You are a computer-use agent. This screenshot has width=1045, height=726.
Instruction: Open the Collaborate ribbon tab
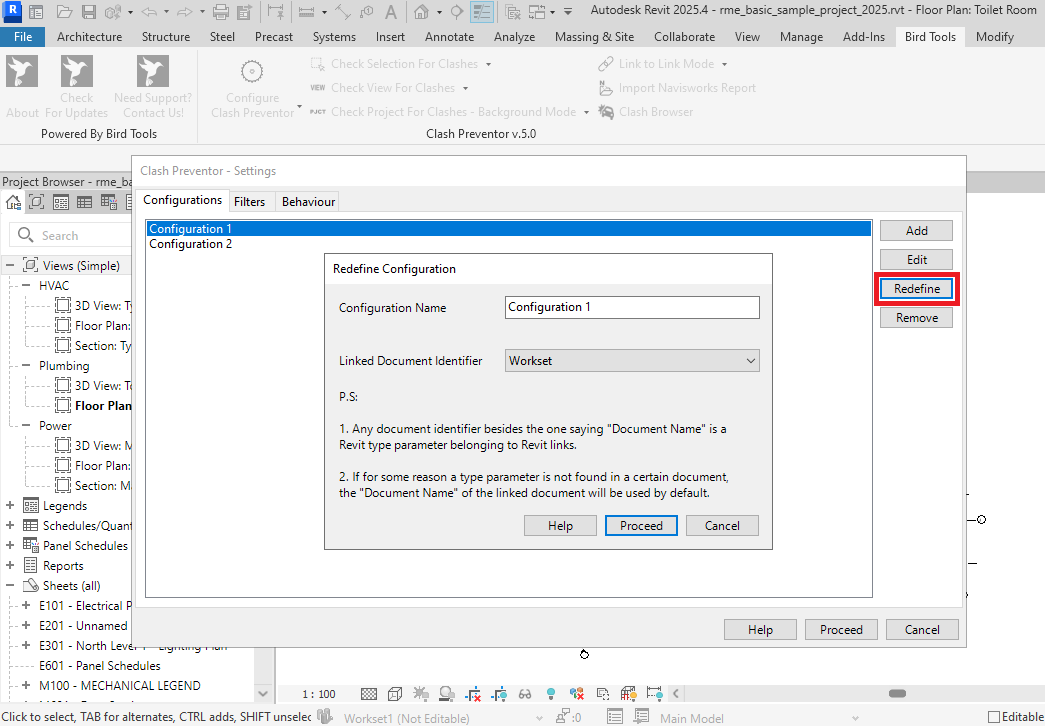click(x=684, y=37)
